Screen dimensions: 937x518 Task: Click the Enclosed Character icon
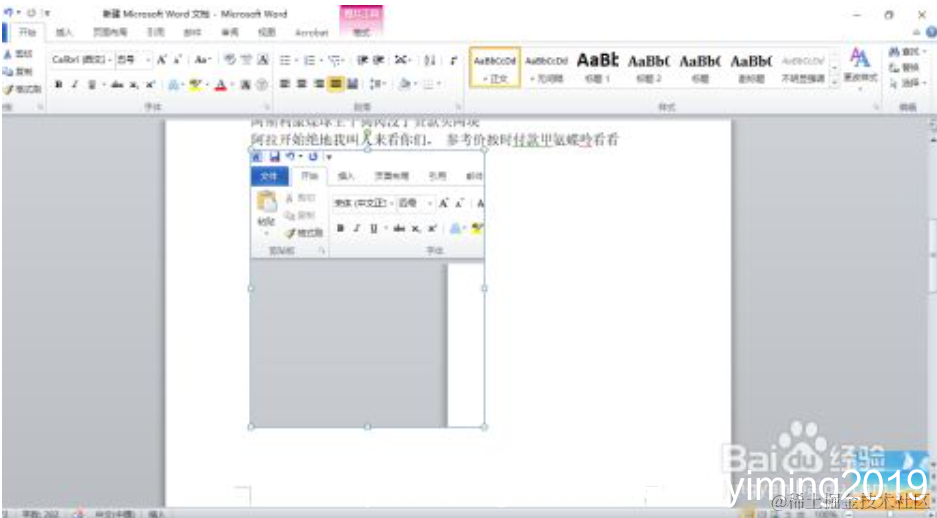click(x=262, y=85)
